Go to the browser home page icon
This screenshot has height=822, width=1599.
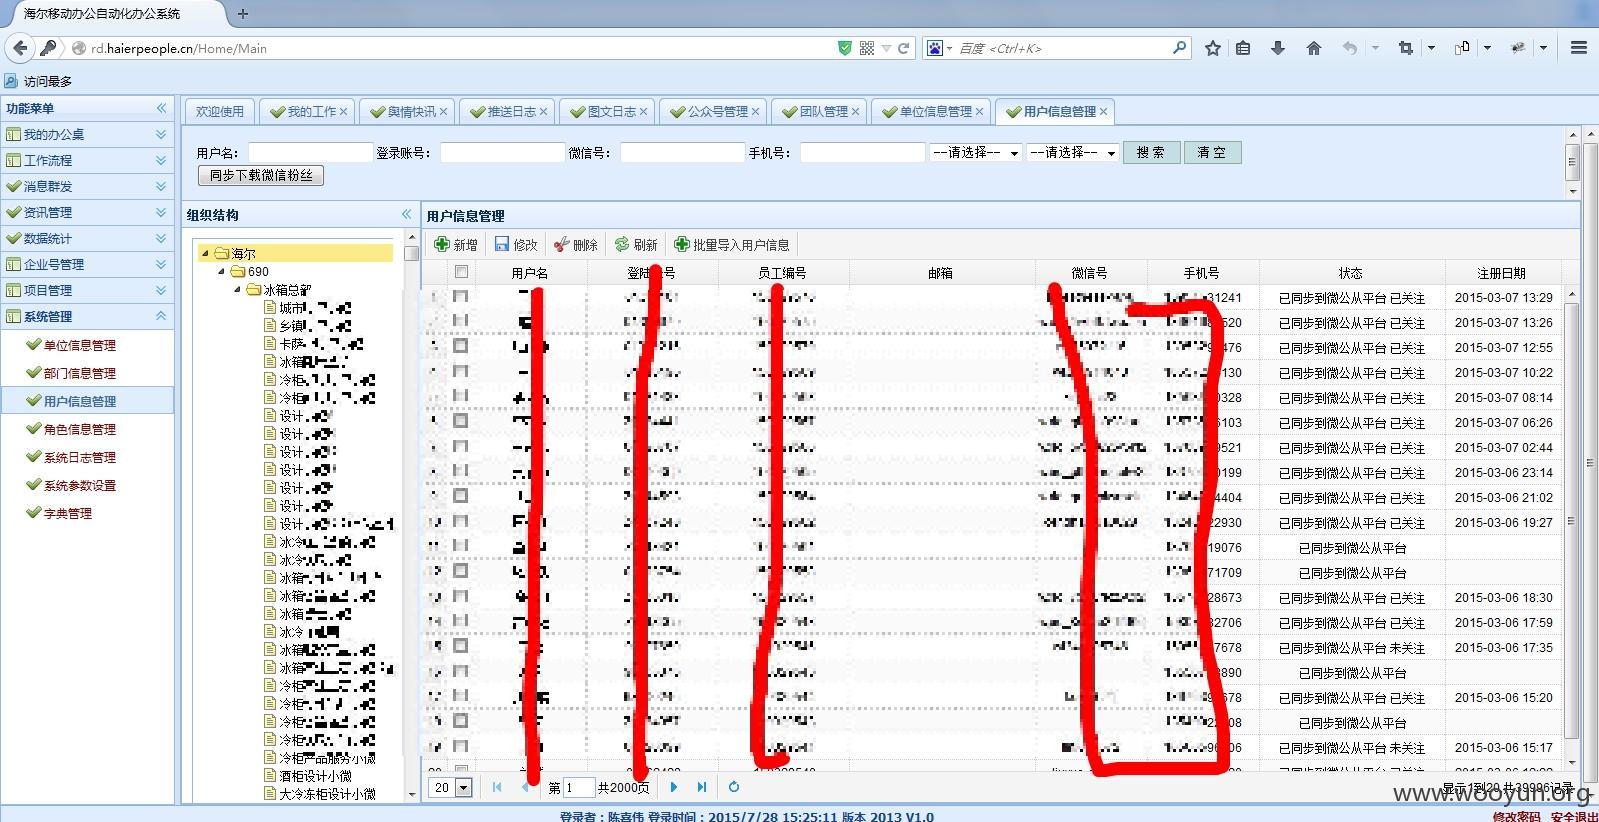(x=1314, y=48)
